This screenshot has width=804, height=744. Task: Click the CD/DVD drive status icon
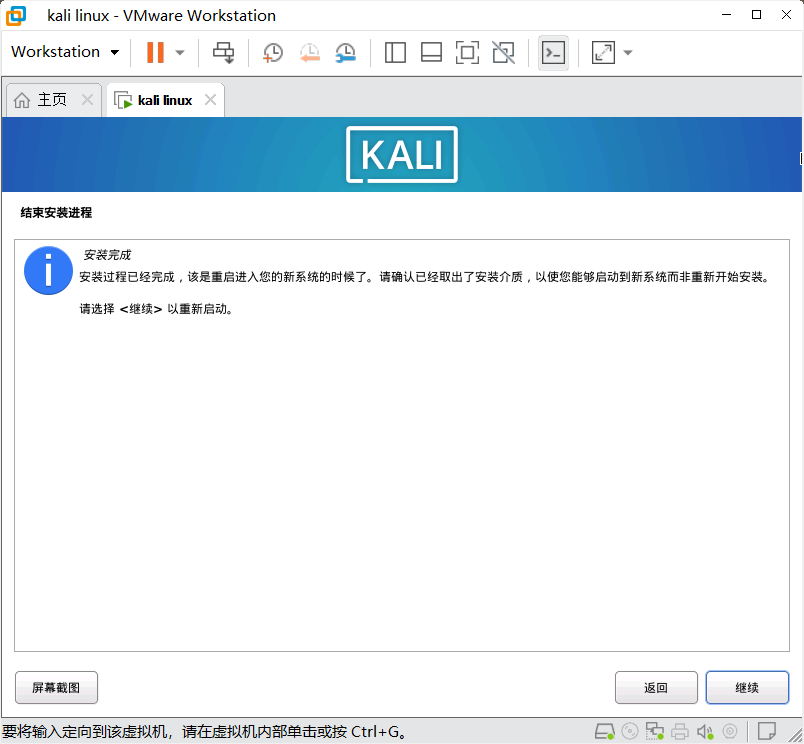point(630,731)
